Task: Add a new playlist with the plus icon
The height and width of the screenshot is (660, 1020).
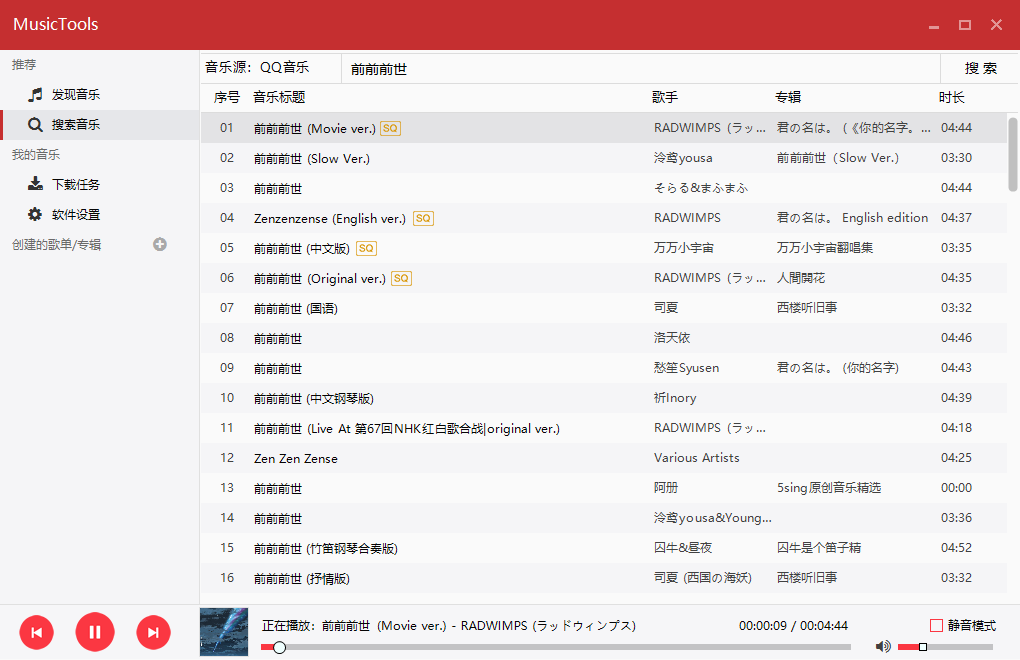Action: tap(160, 244)
